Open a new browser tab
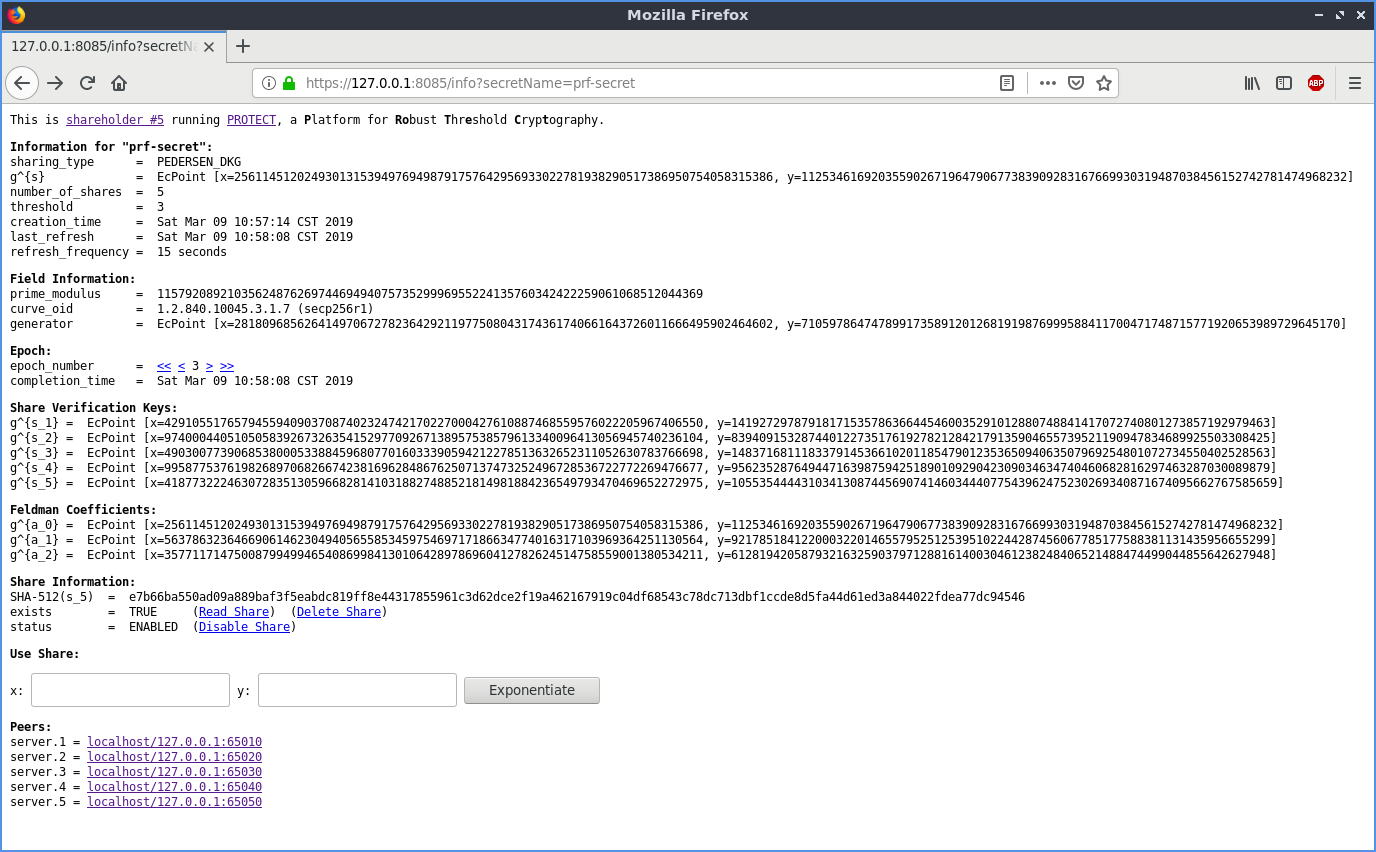 (x=242, y=46)
